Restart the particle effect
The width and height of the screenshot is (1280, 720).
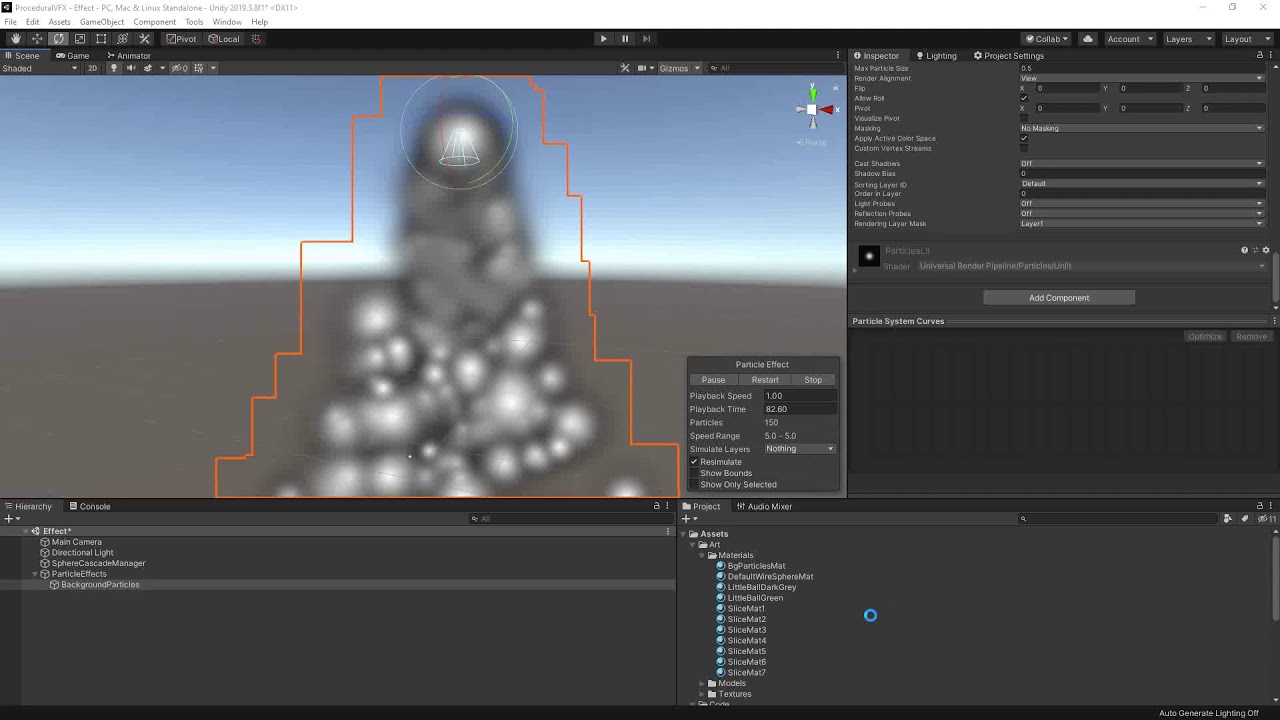[x=765, y=380]
